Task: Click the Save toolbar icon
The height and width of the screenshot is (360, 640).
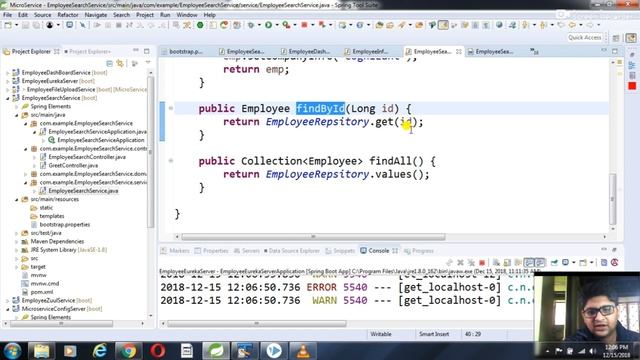Action: [x=25, y=25]
